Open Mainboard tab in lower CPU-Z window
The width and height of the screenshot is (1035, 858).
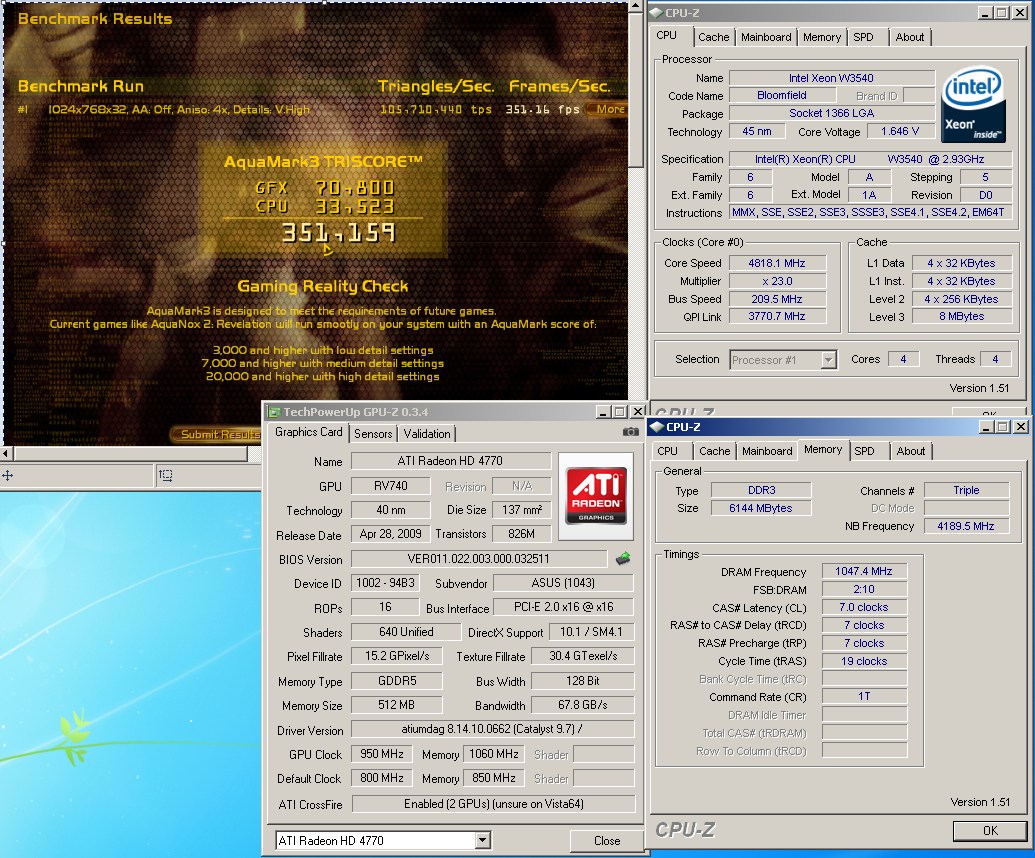click(767, 451)
